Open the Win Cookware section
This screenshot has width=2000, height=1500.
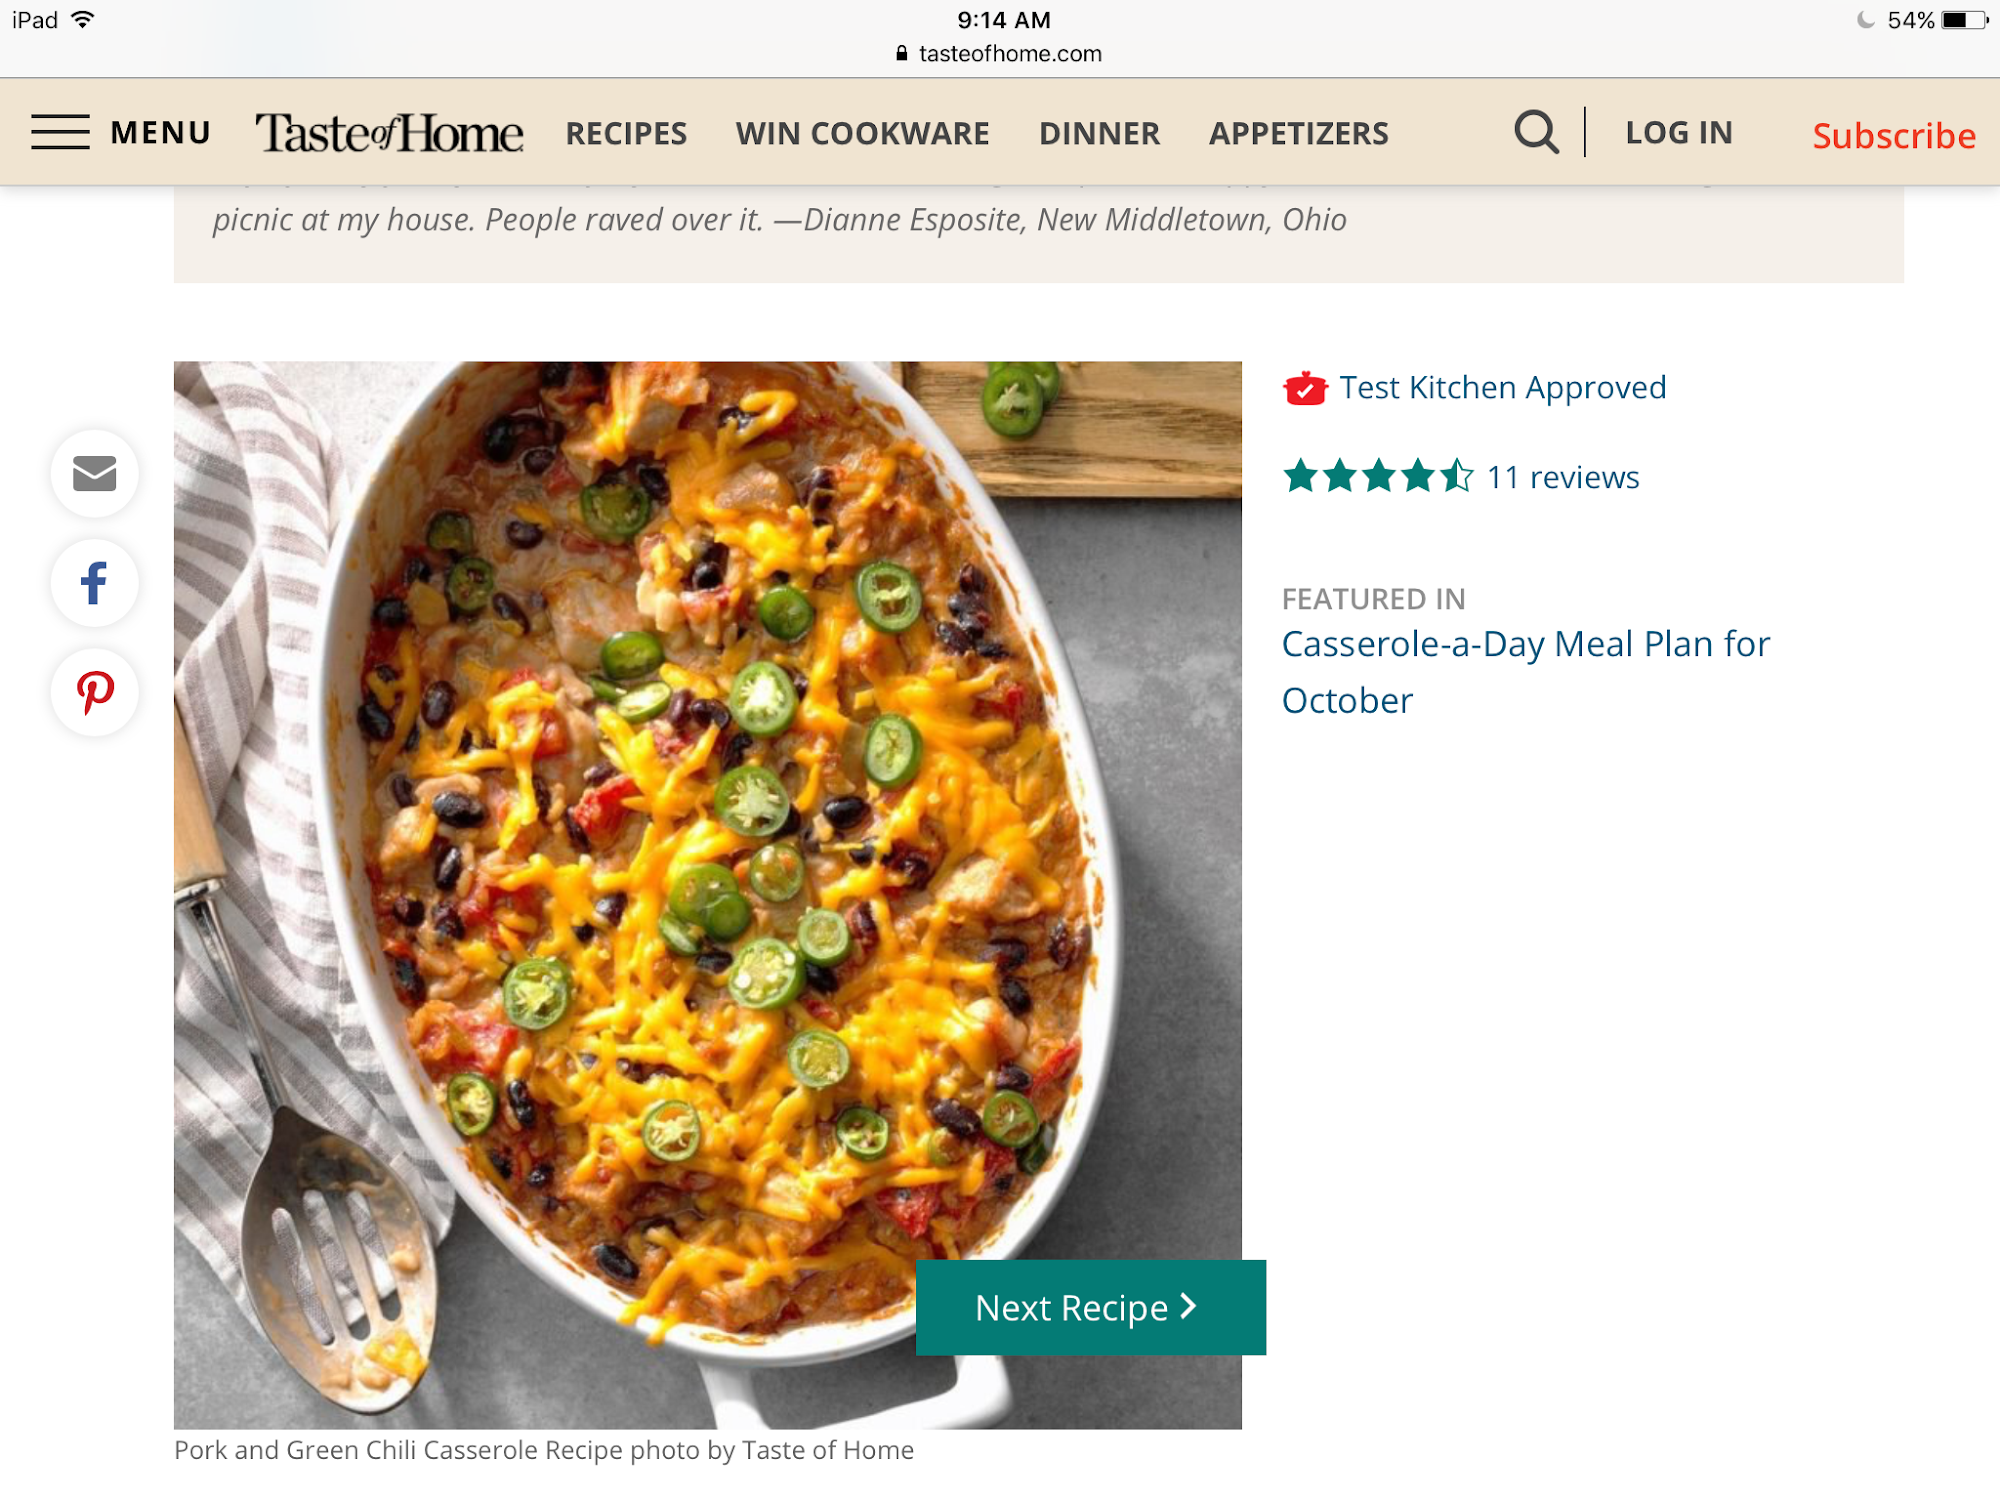[863, 133]
